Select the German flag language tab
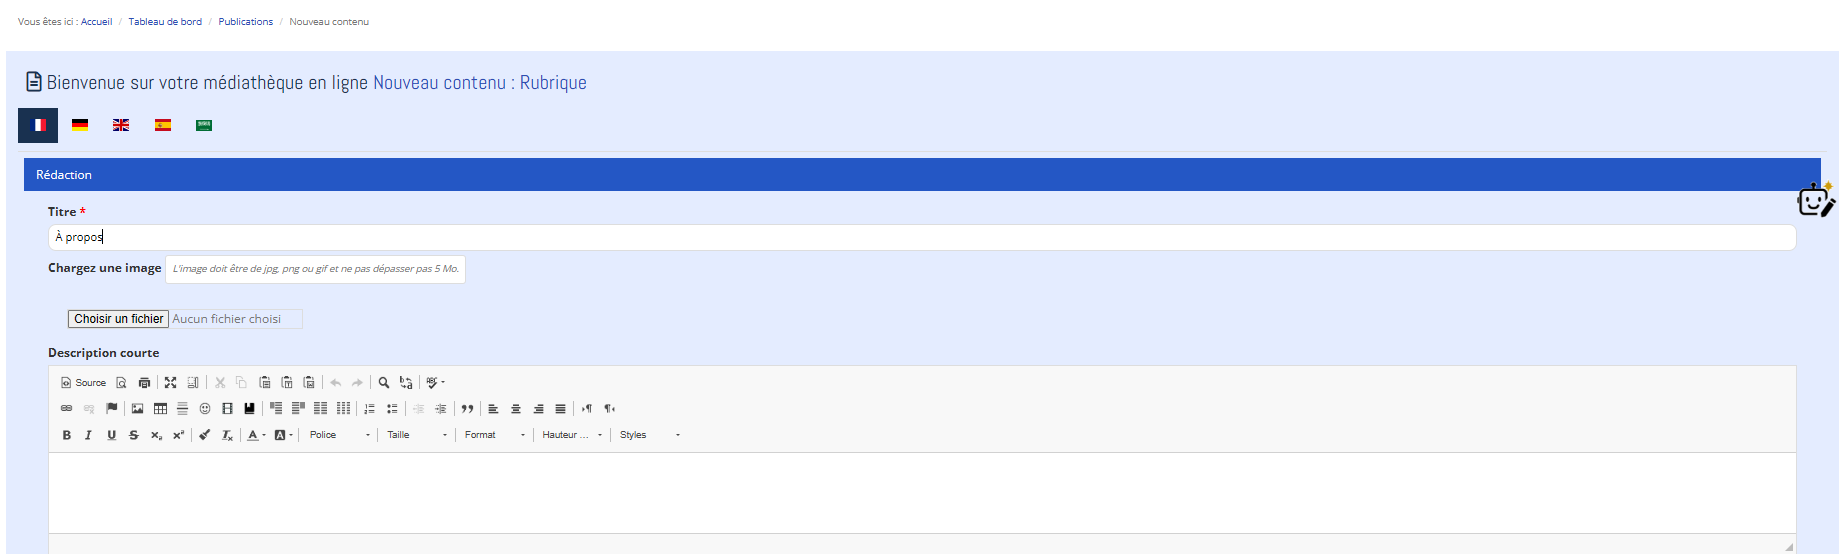Image resolution: width=1841 pixels, height=554 pixels. 80,125
